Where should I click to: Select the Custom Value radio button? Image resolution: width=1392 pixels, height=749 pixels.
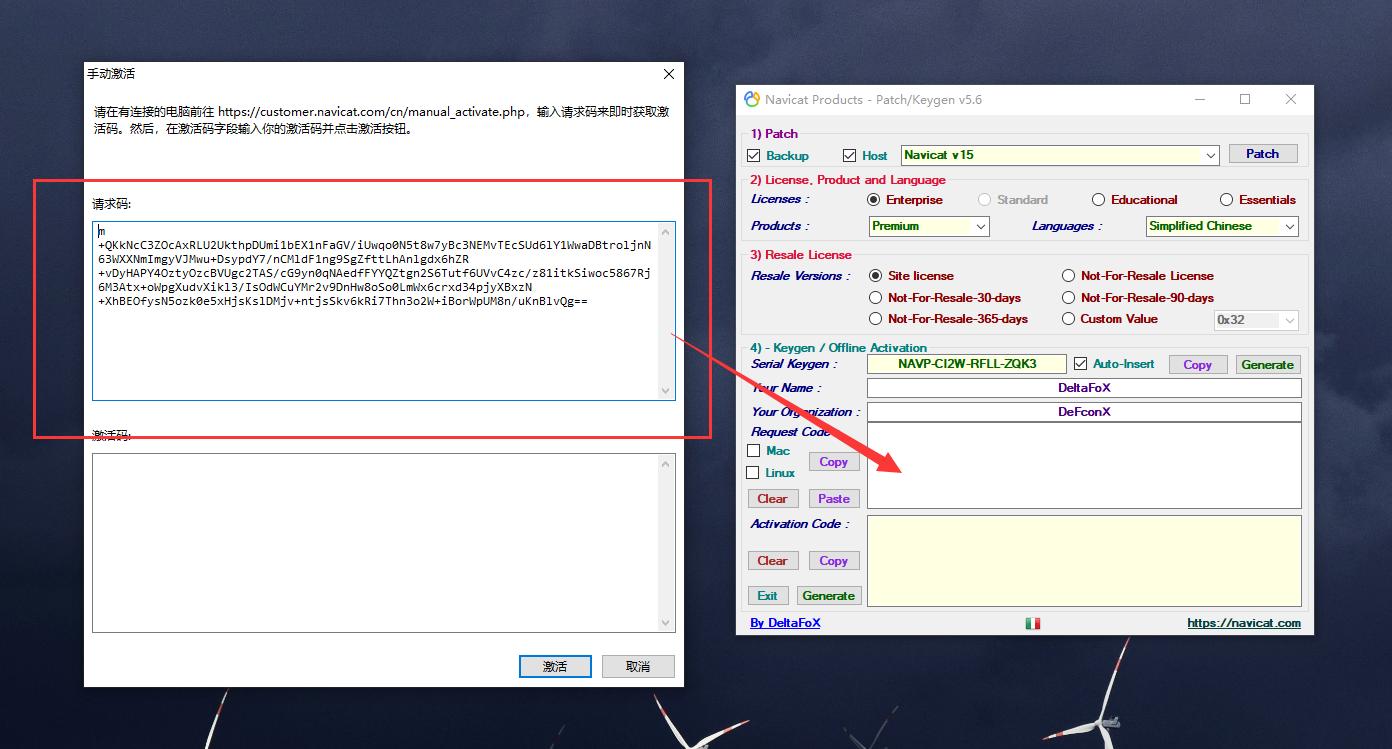[1069, 319]
